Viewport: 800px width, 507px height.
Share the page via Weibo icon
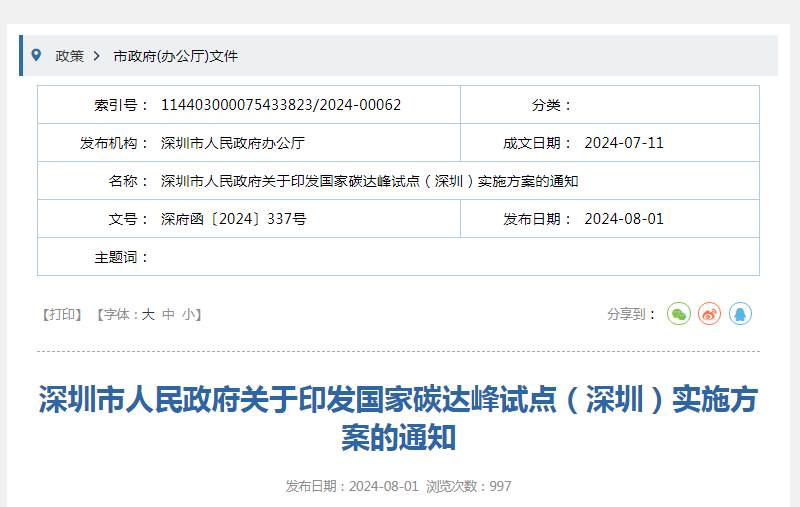709,314
